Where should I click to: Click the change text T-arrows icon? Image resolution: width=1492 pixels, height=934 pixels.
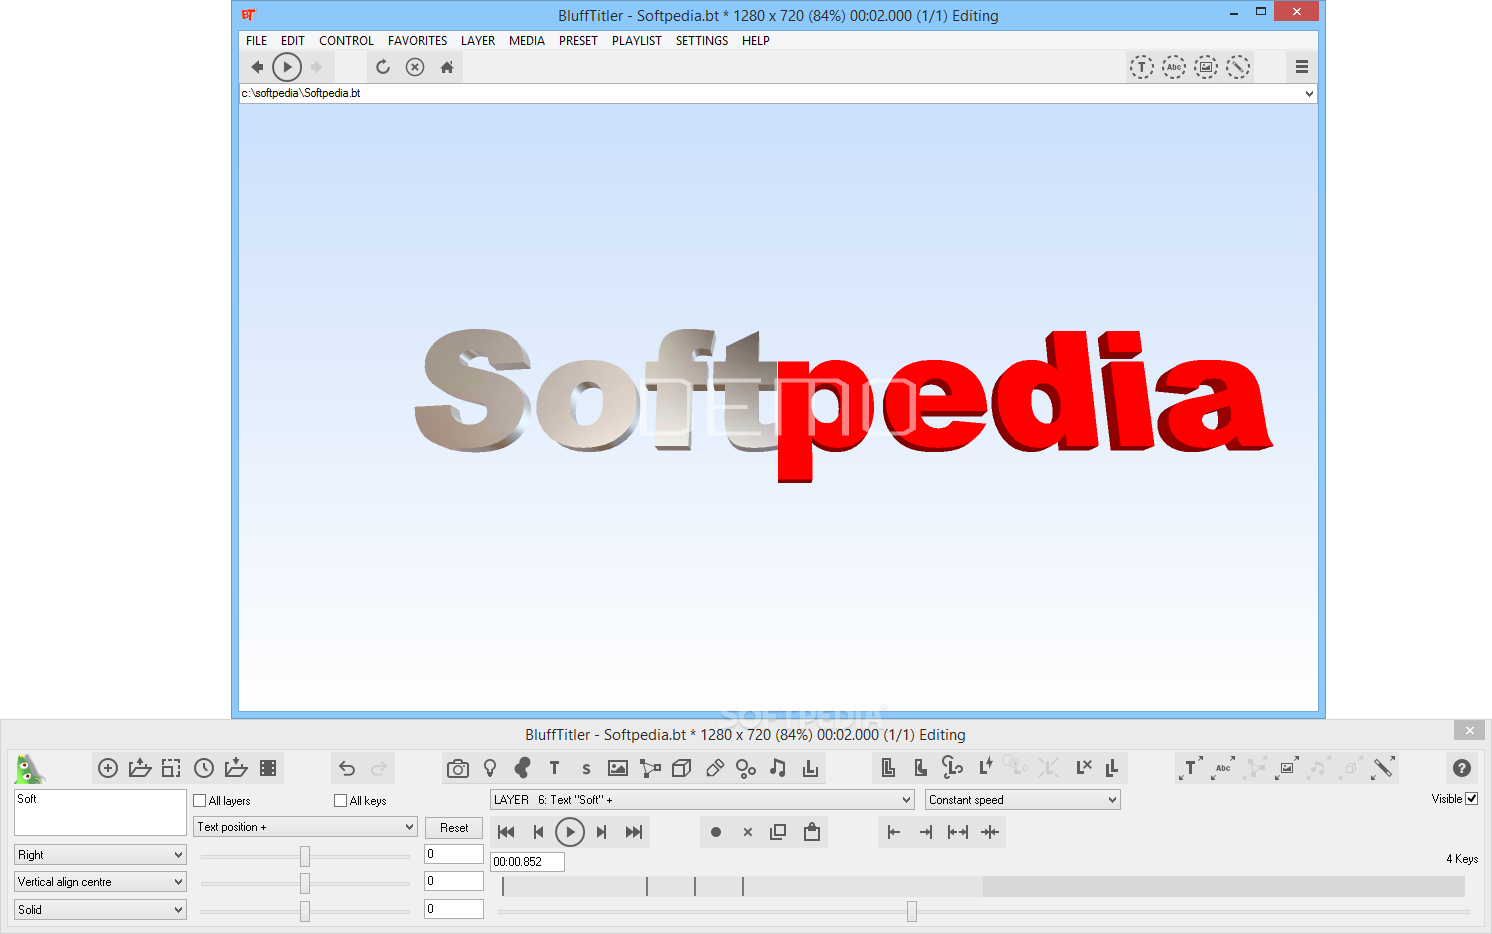click(1192, 768)
